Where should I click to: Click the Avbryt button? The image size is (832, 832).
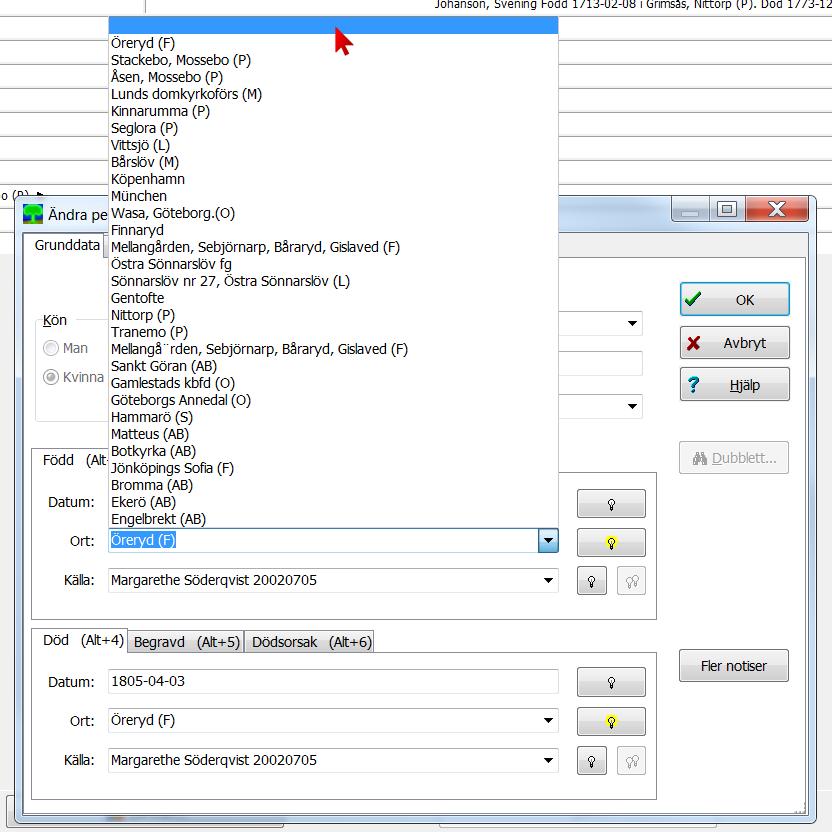[x=734, y=343]
